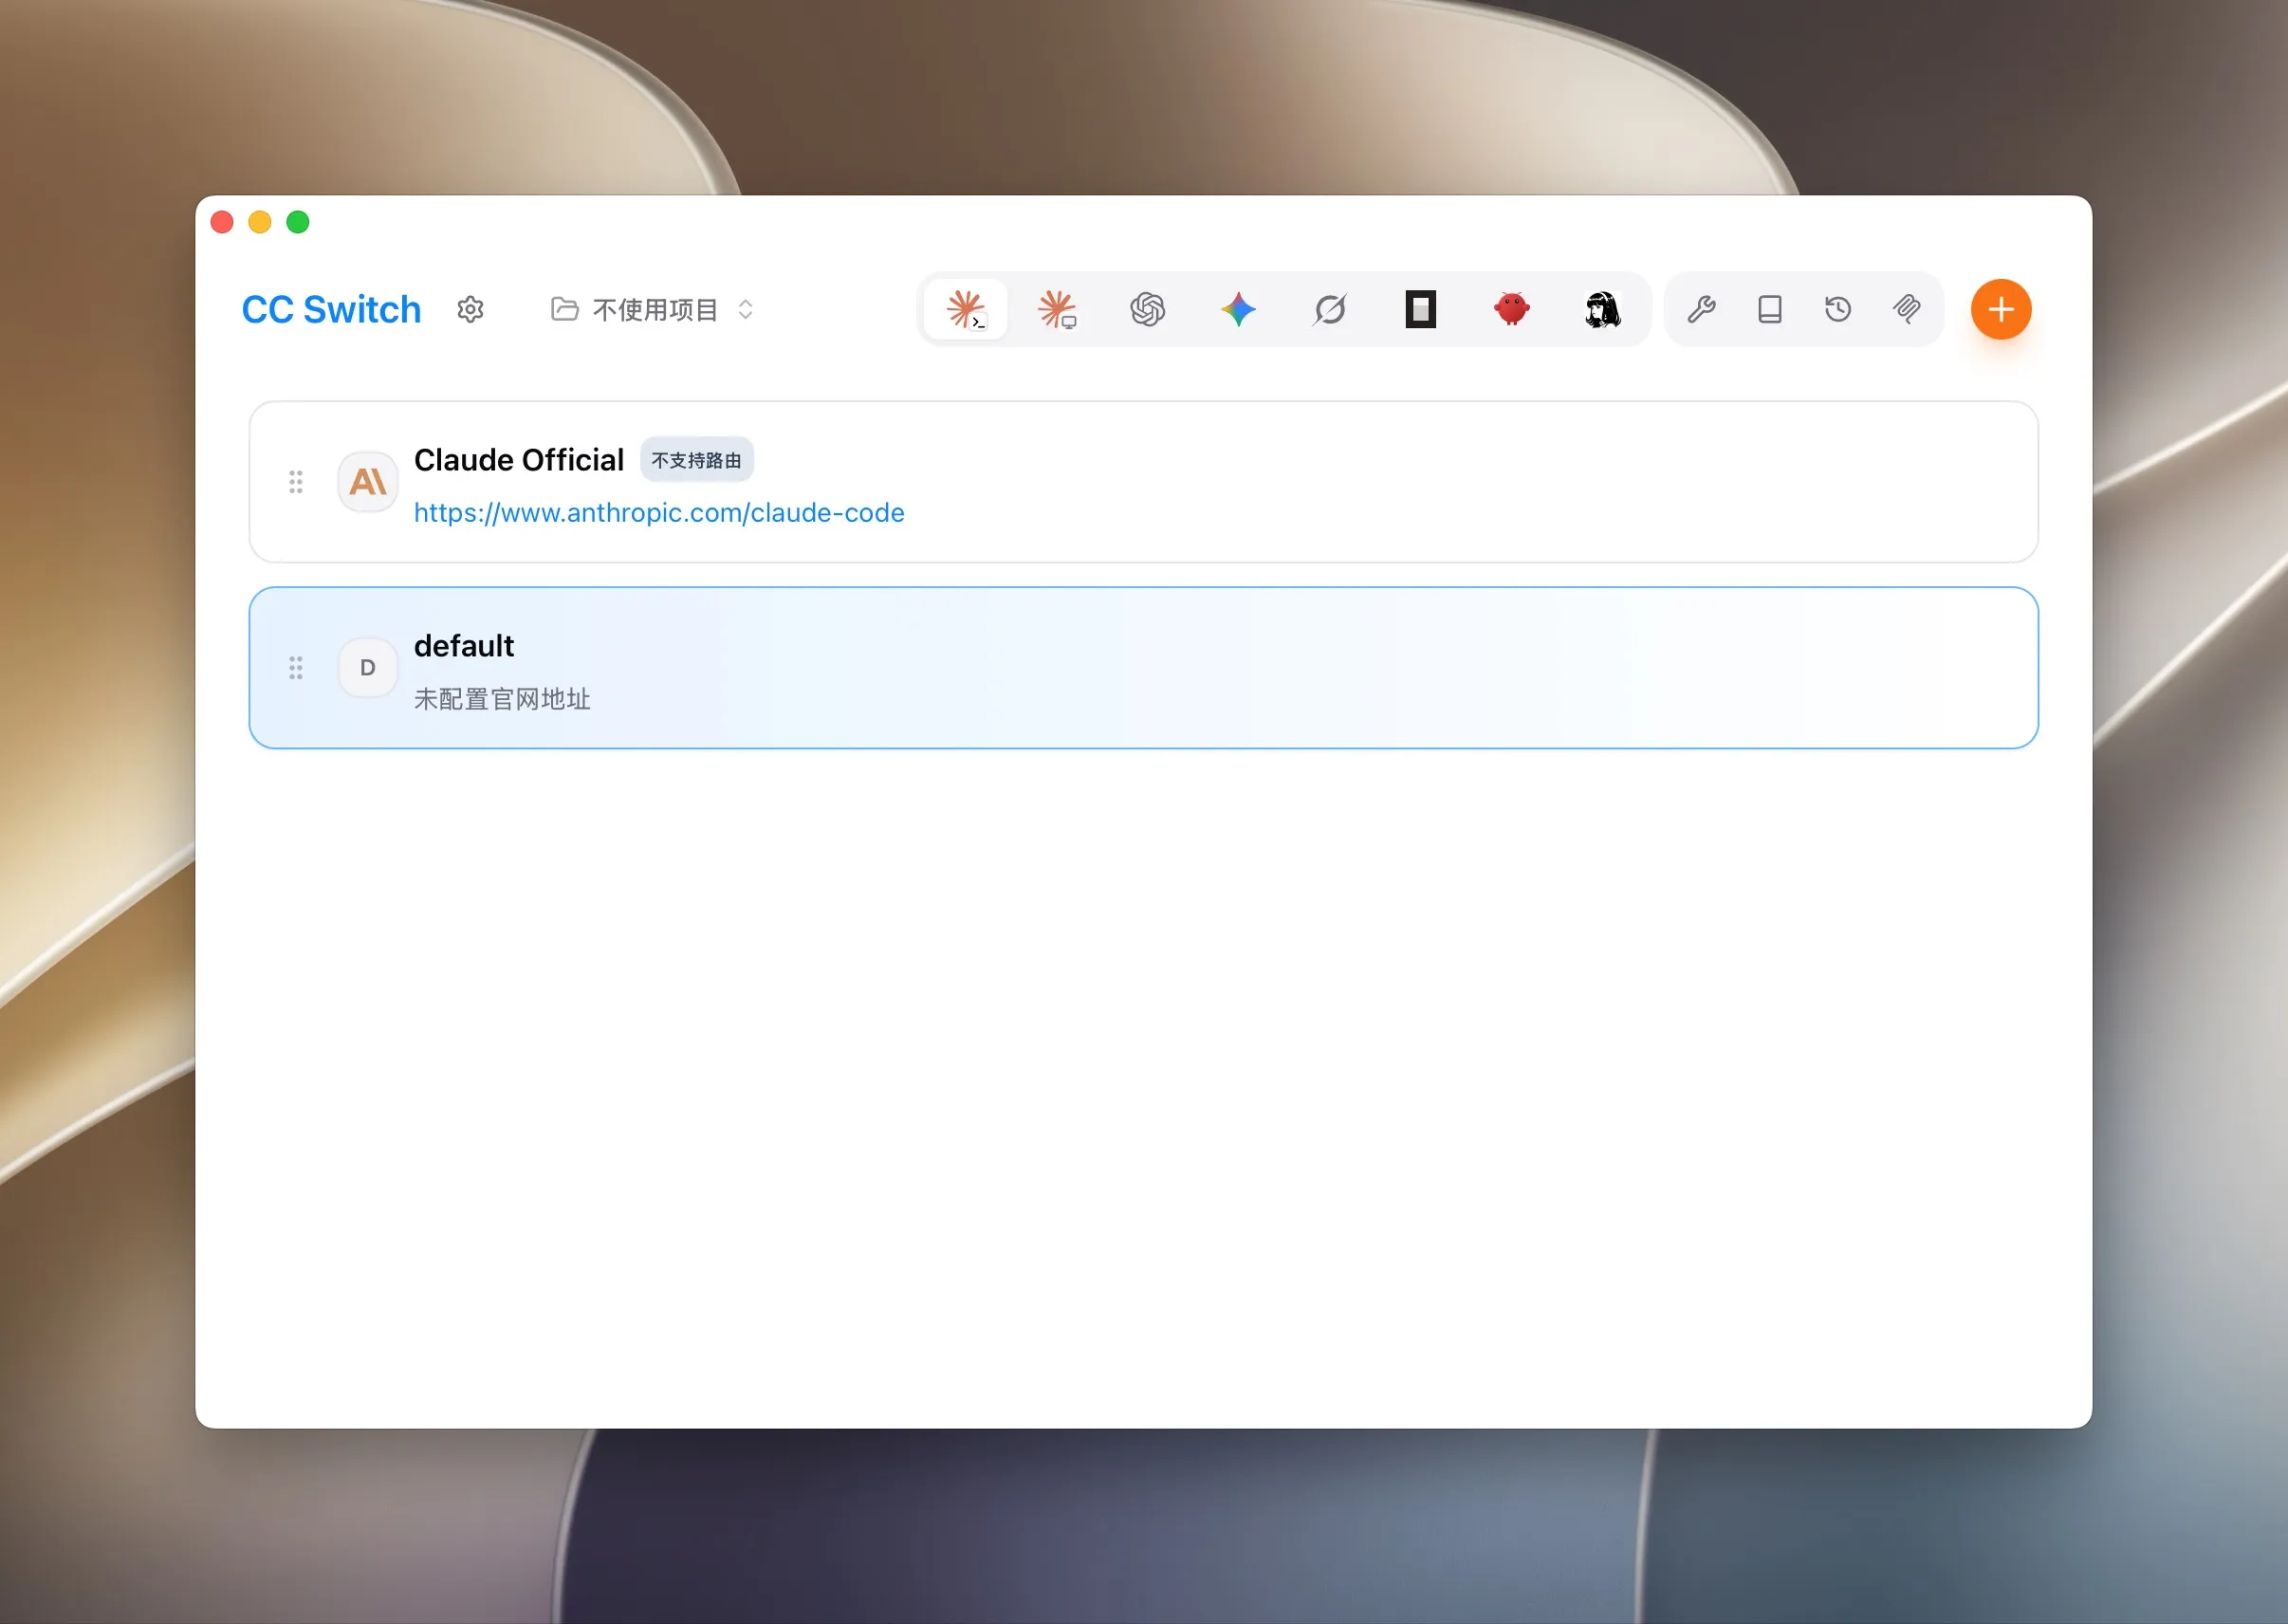Select the Claude Code terminal tab

(x=965, y=309)
